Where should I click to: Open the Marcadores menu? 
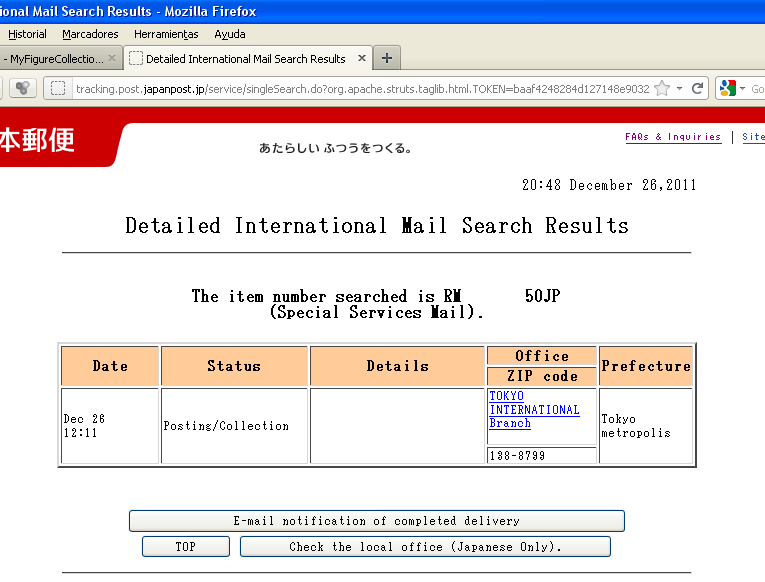(x=90, y=34)
